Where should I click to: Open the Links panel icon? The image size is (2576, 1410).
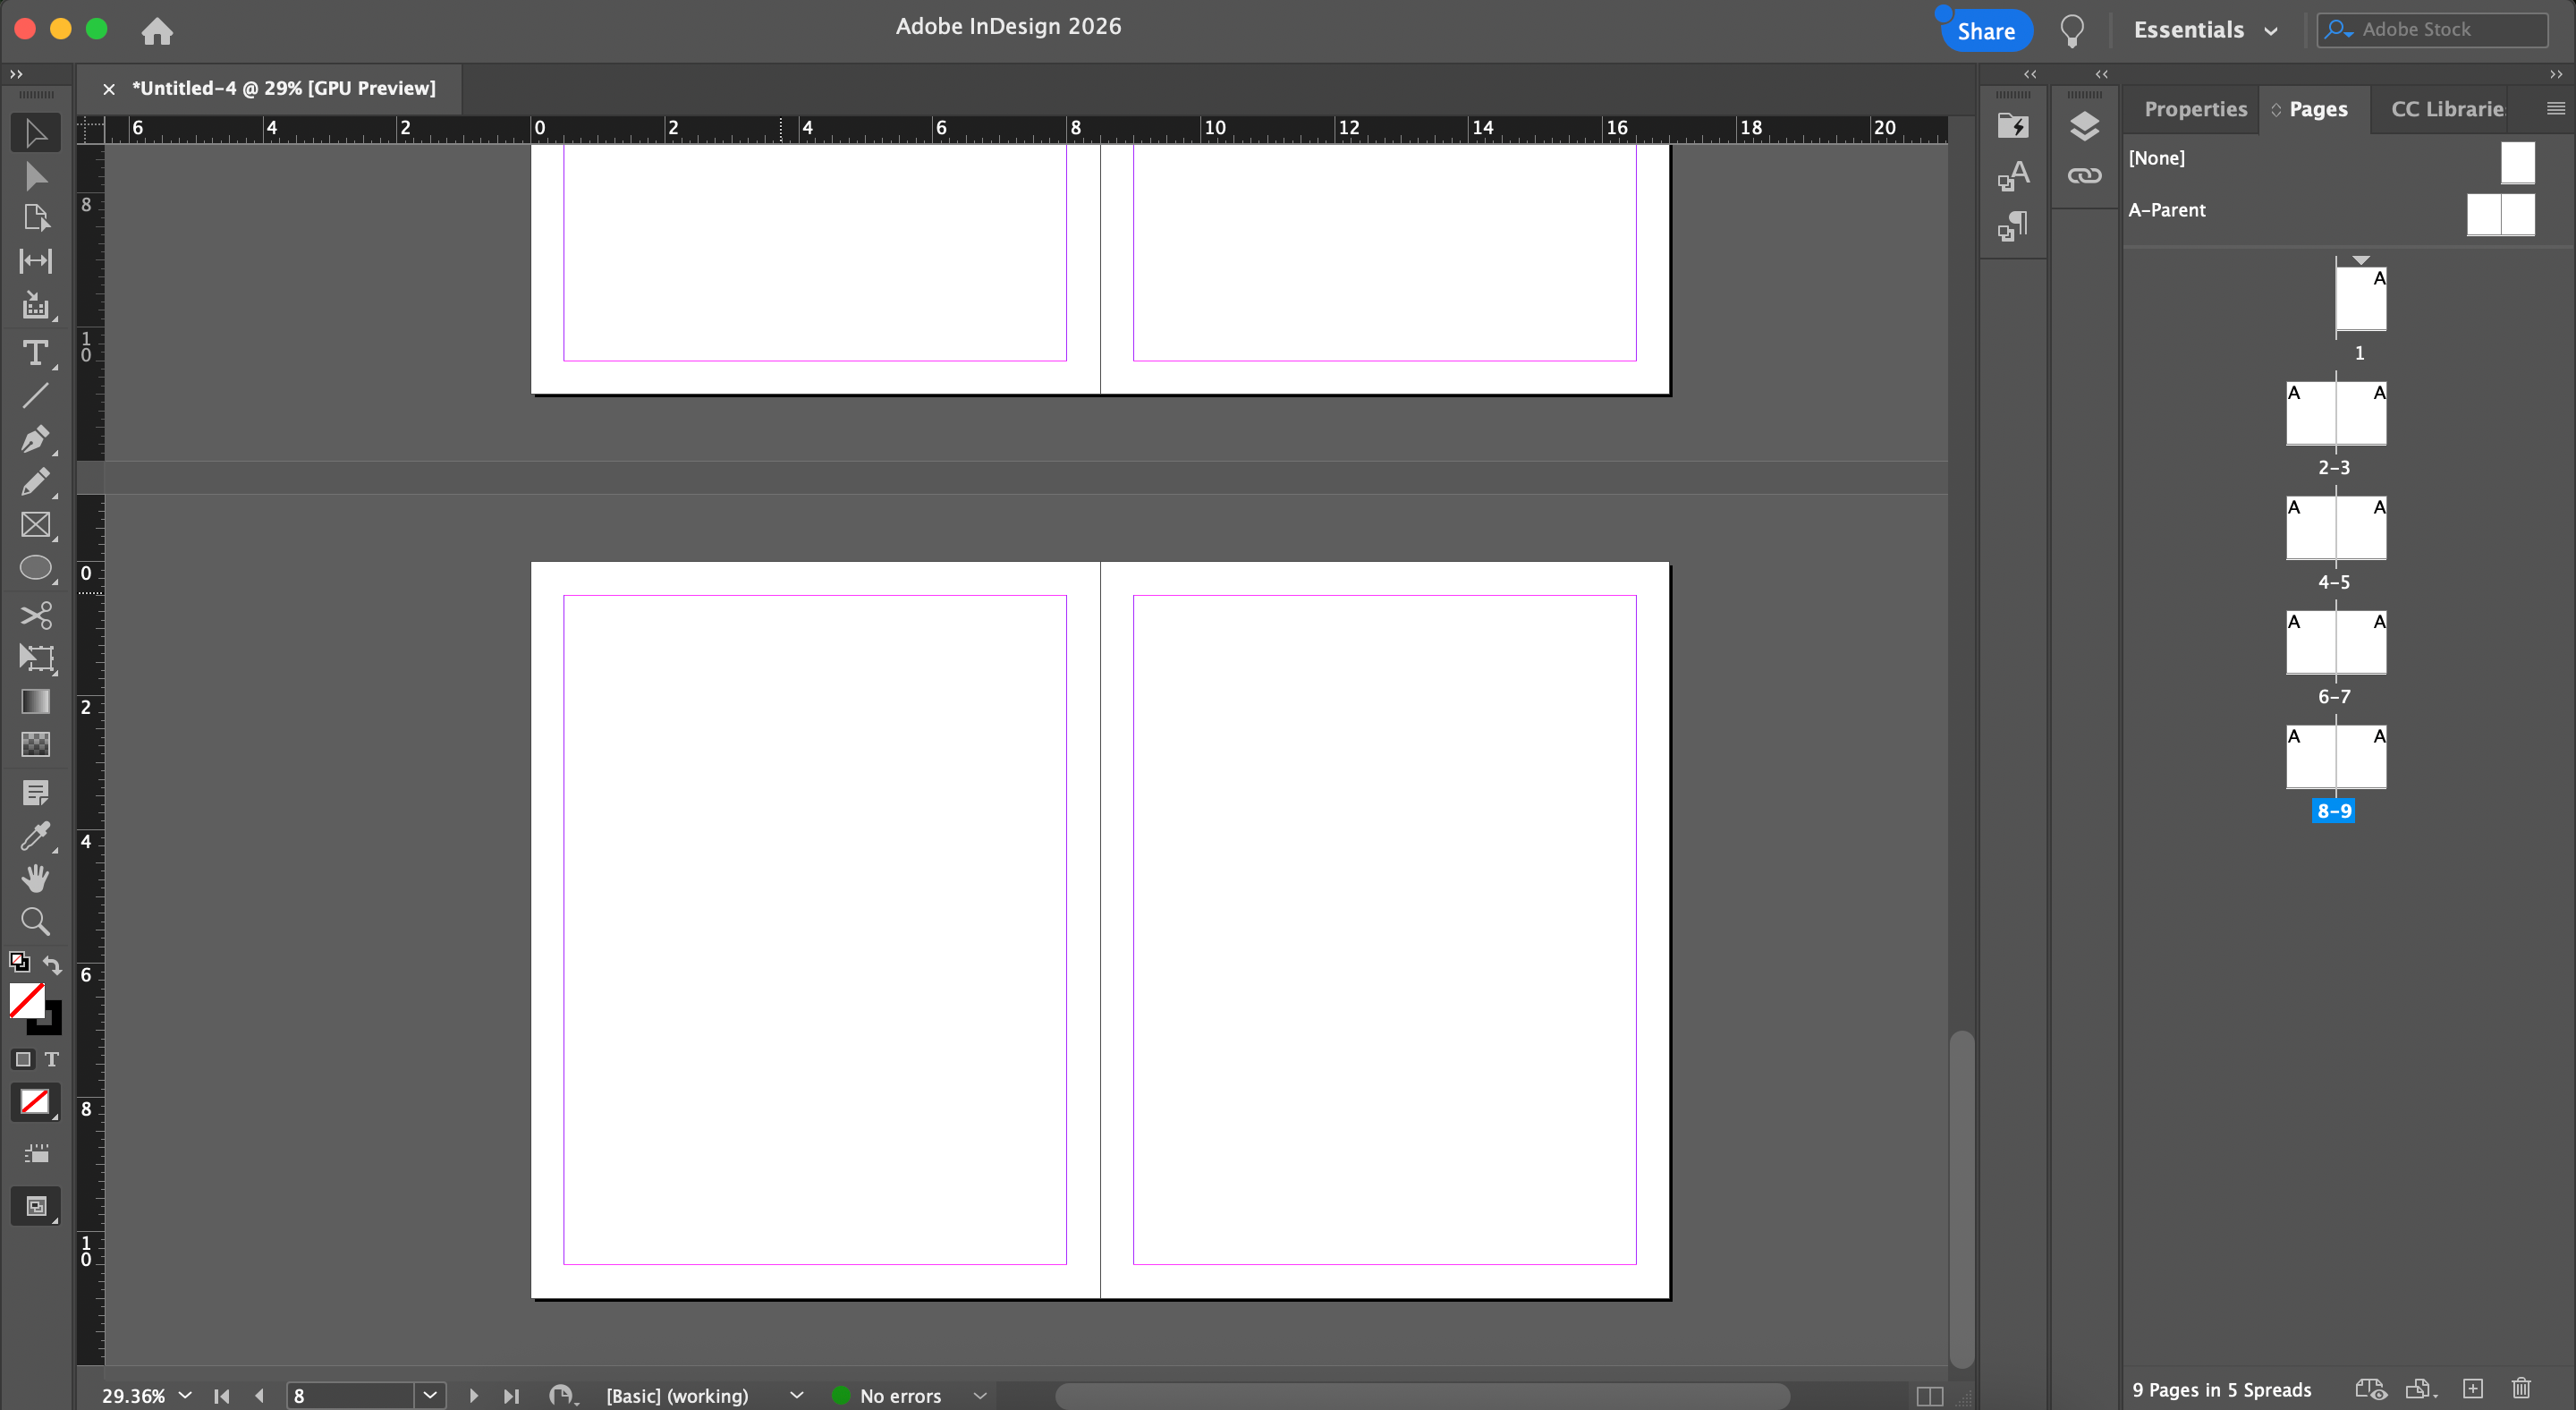pyautogui.click(x=2084, y=176)
